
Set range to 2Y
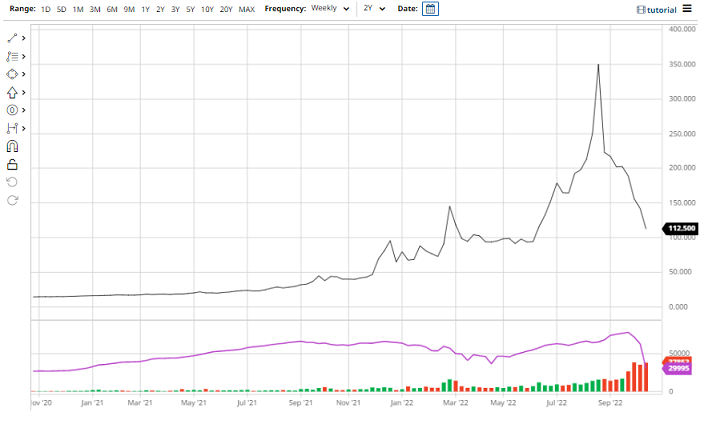coord(160,9)
